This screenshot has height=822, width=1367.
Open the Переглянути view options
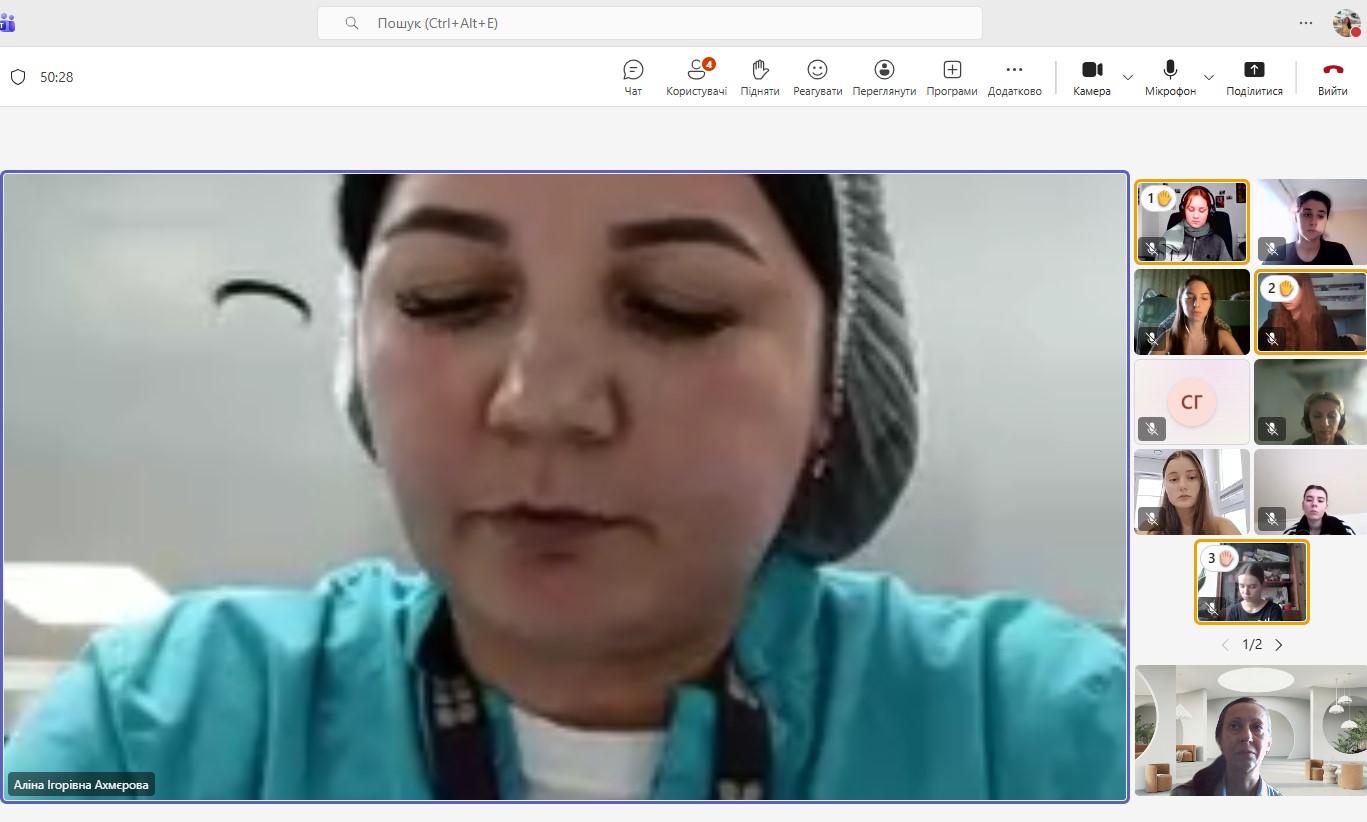(884, 77)
